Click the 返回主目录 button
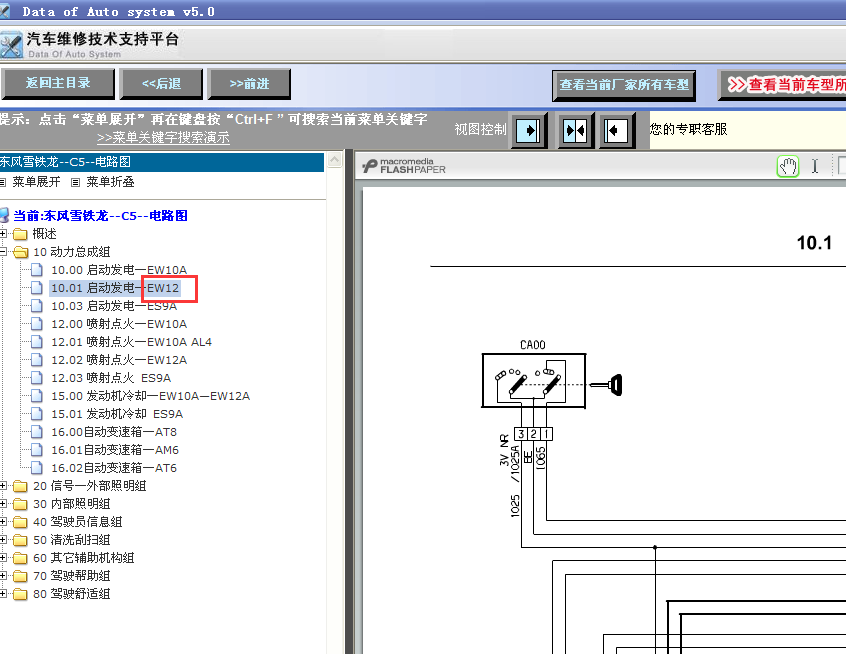This screenshot has height=654, width=846. point(57,84)
